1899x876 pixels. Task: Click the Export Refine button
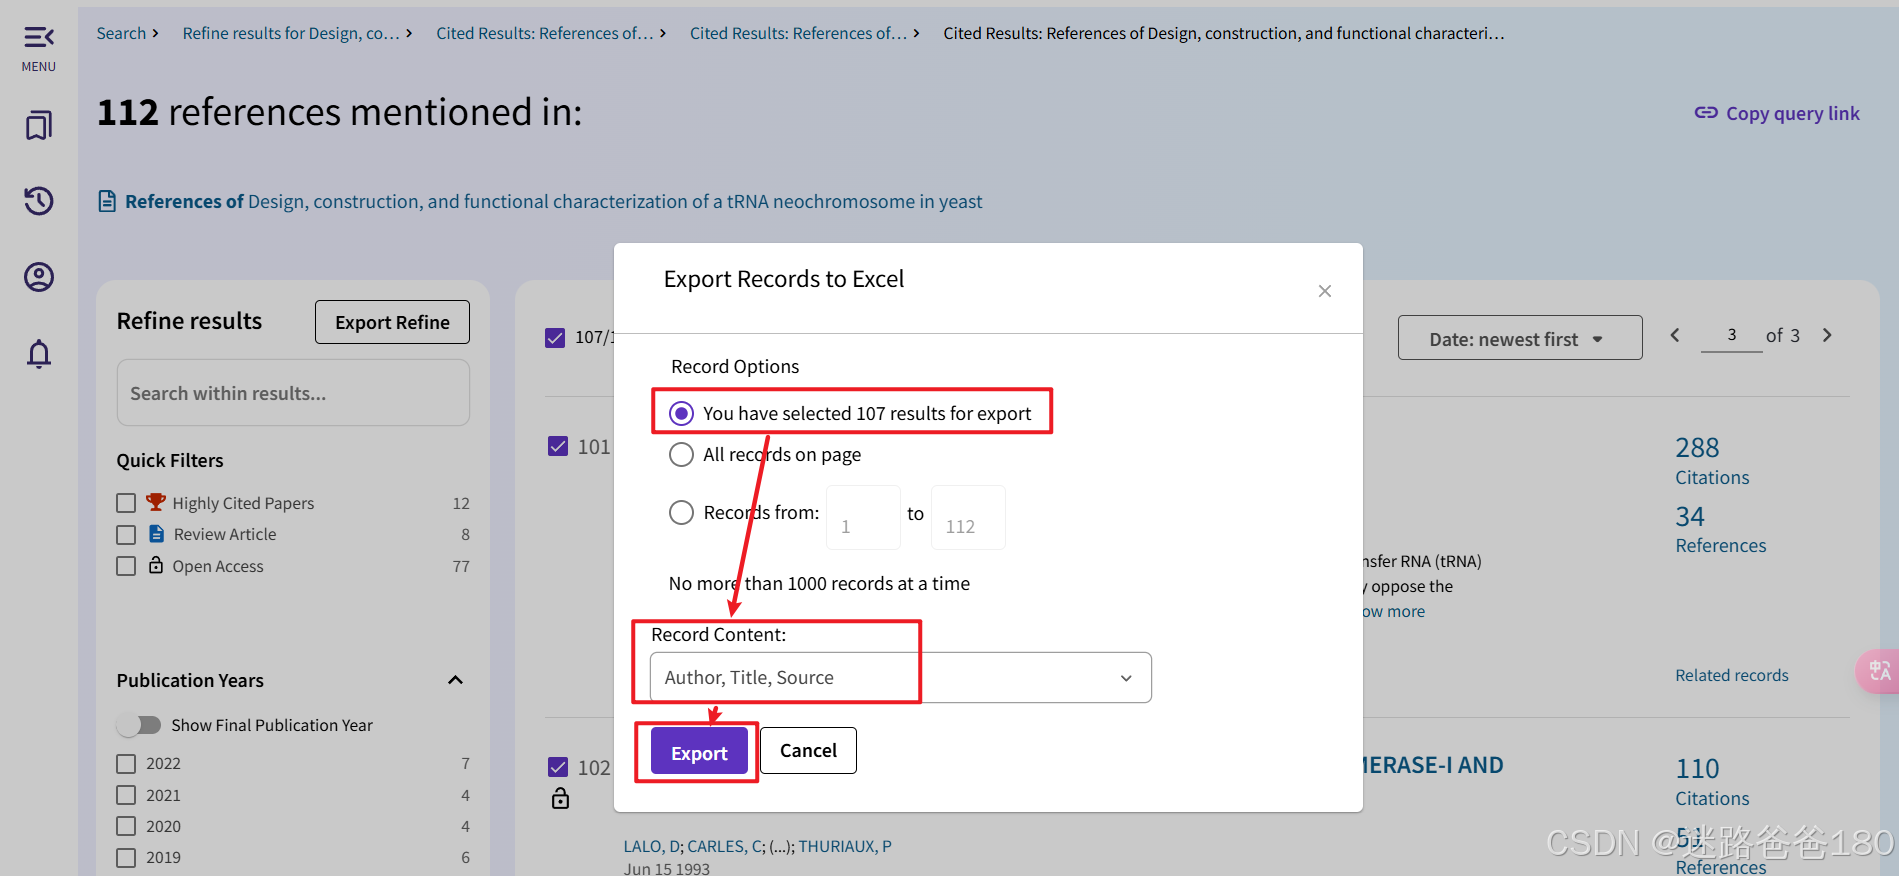tap(392, 322)
